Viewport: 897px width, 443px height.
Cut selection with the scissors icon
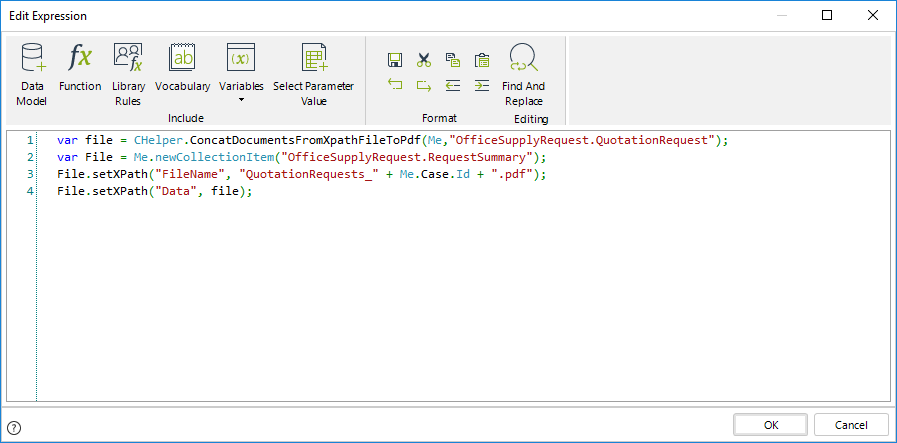point(424,60)
